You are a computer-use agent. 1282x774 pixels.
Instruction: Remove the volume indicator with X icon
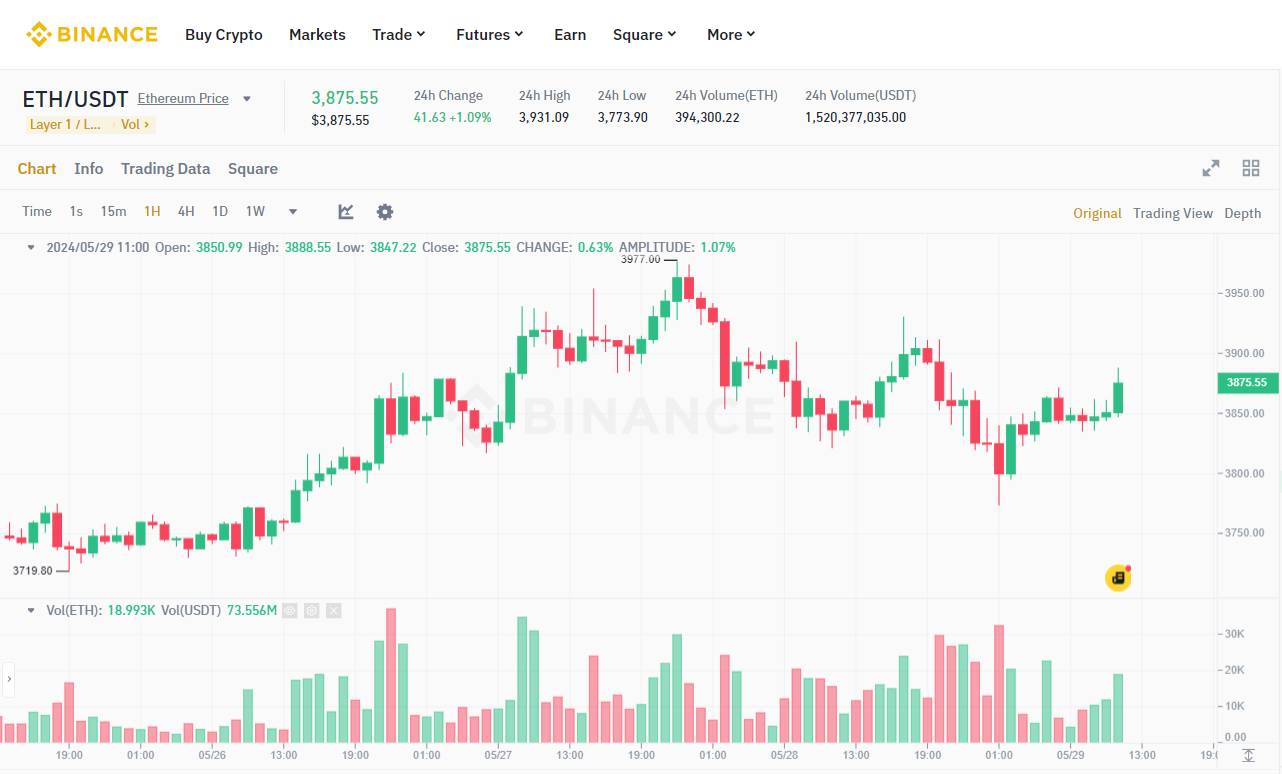334,610
